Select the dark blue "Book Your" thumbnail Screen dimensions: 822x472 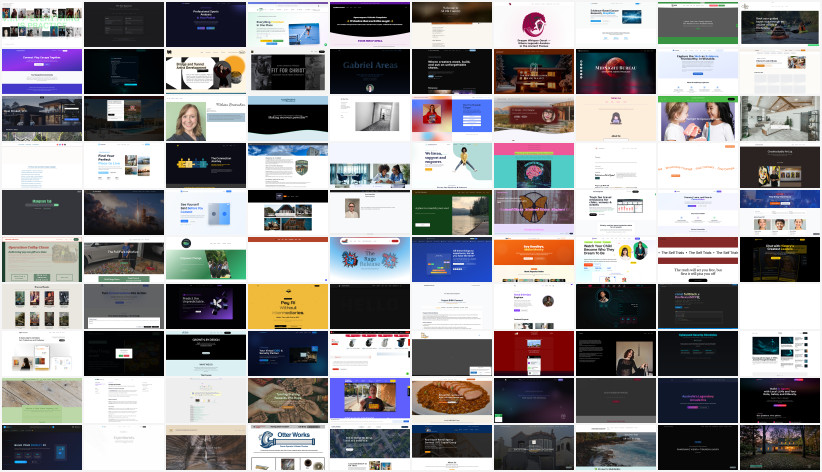(42, 447)
